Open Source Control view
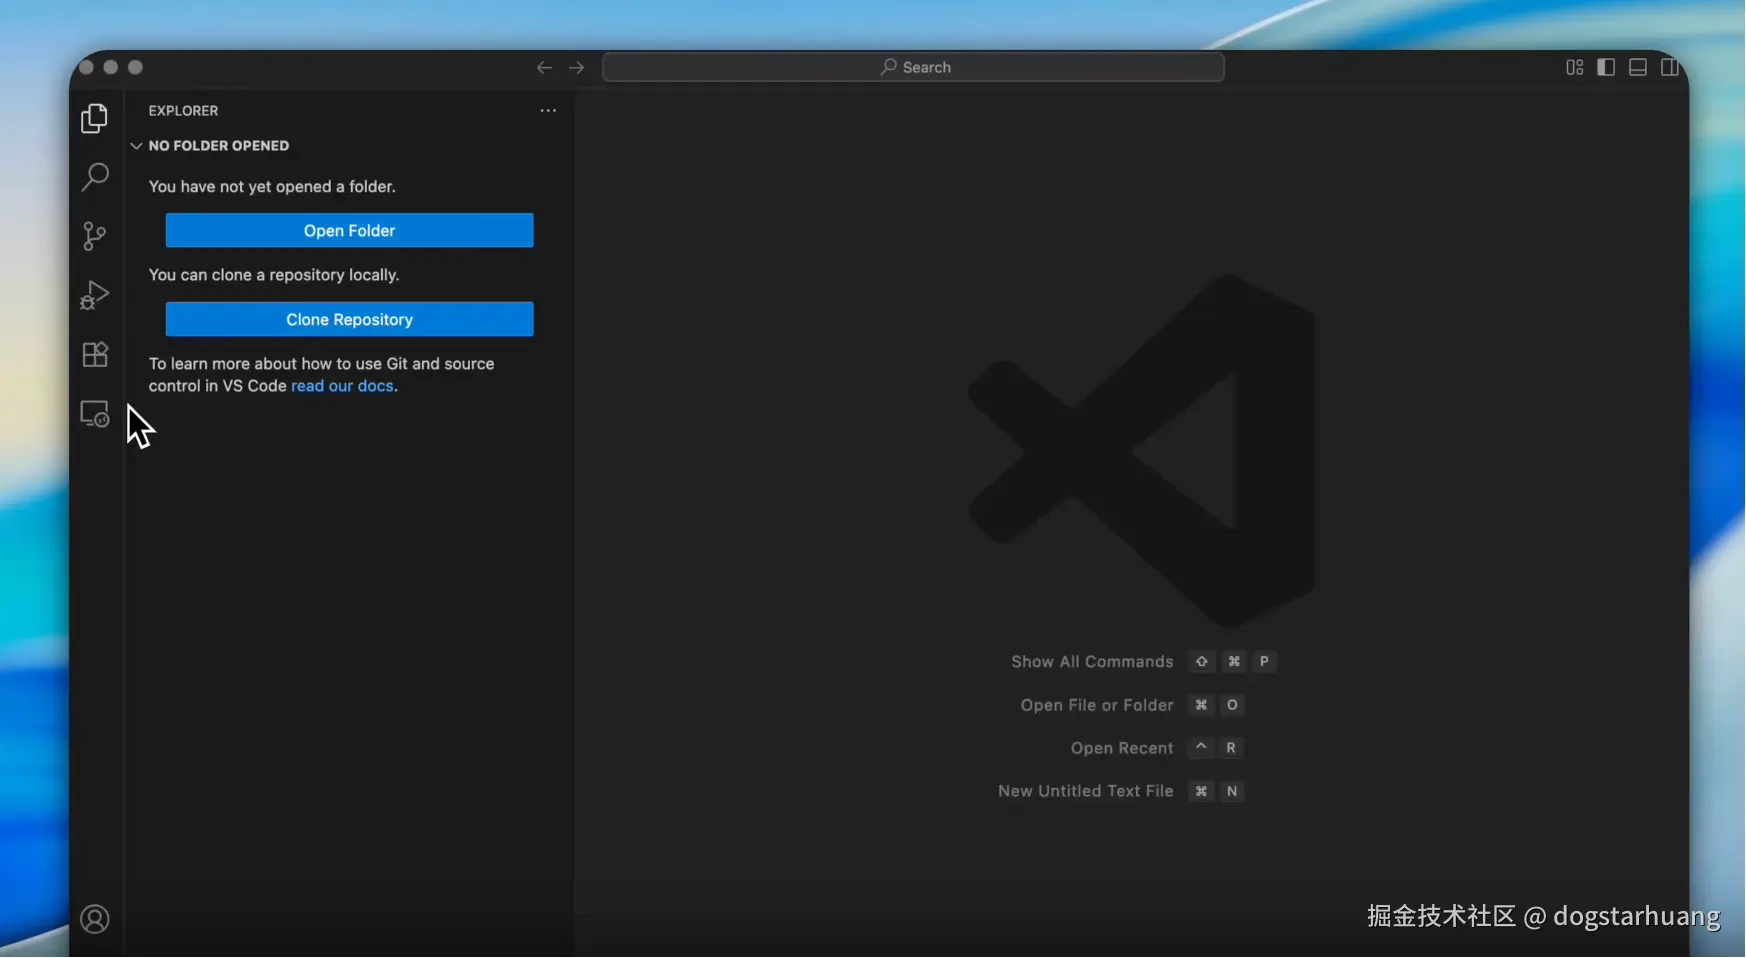The image size is (1746, 958). [95, 236]
